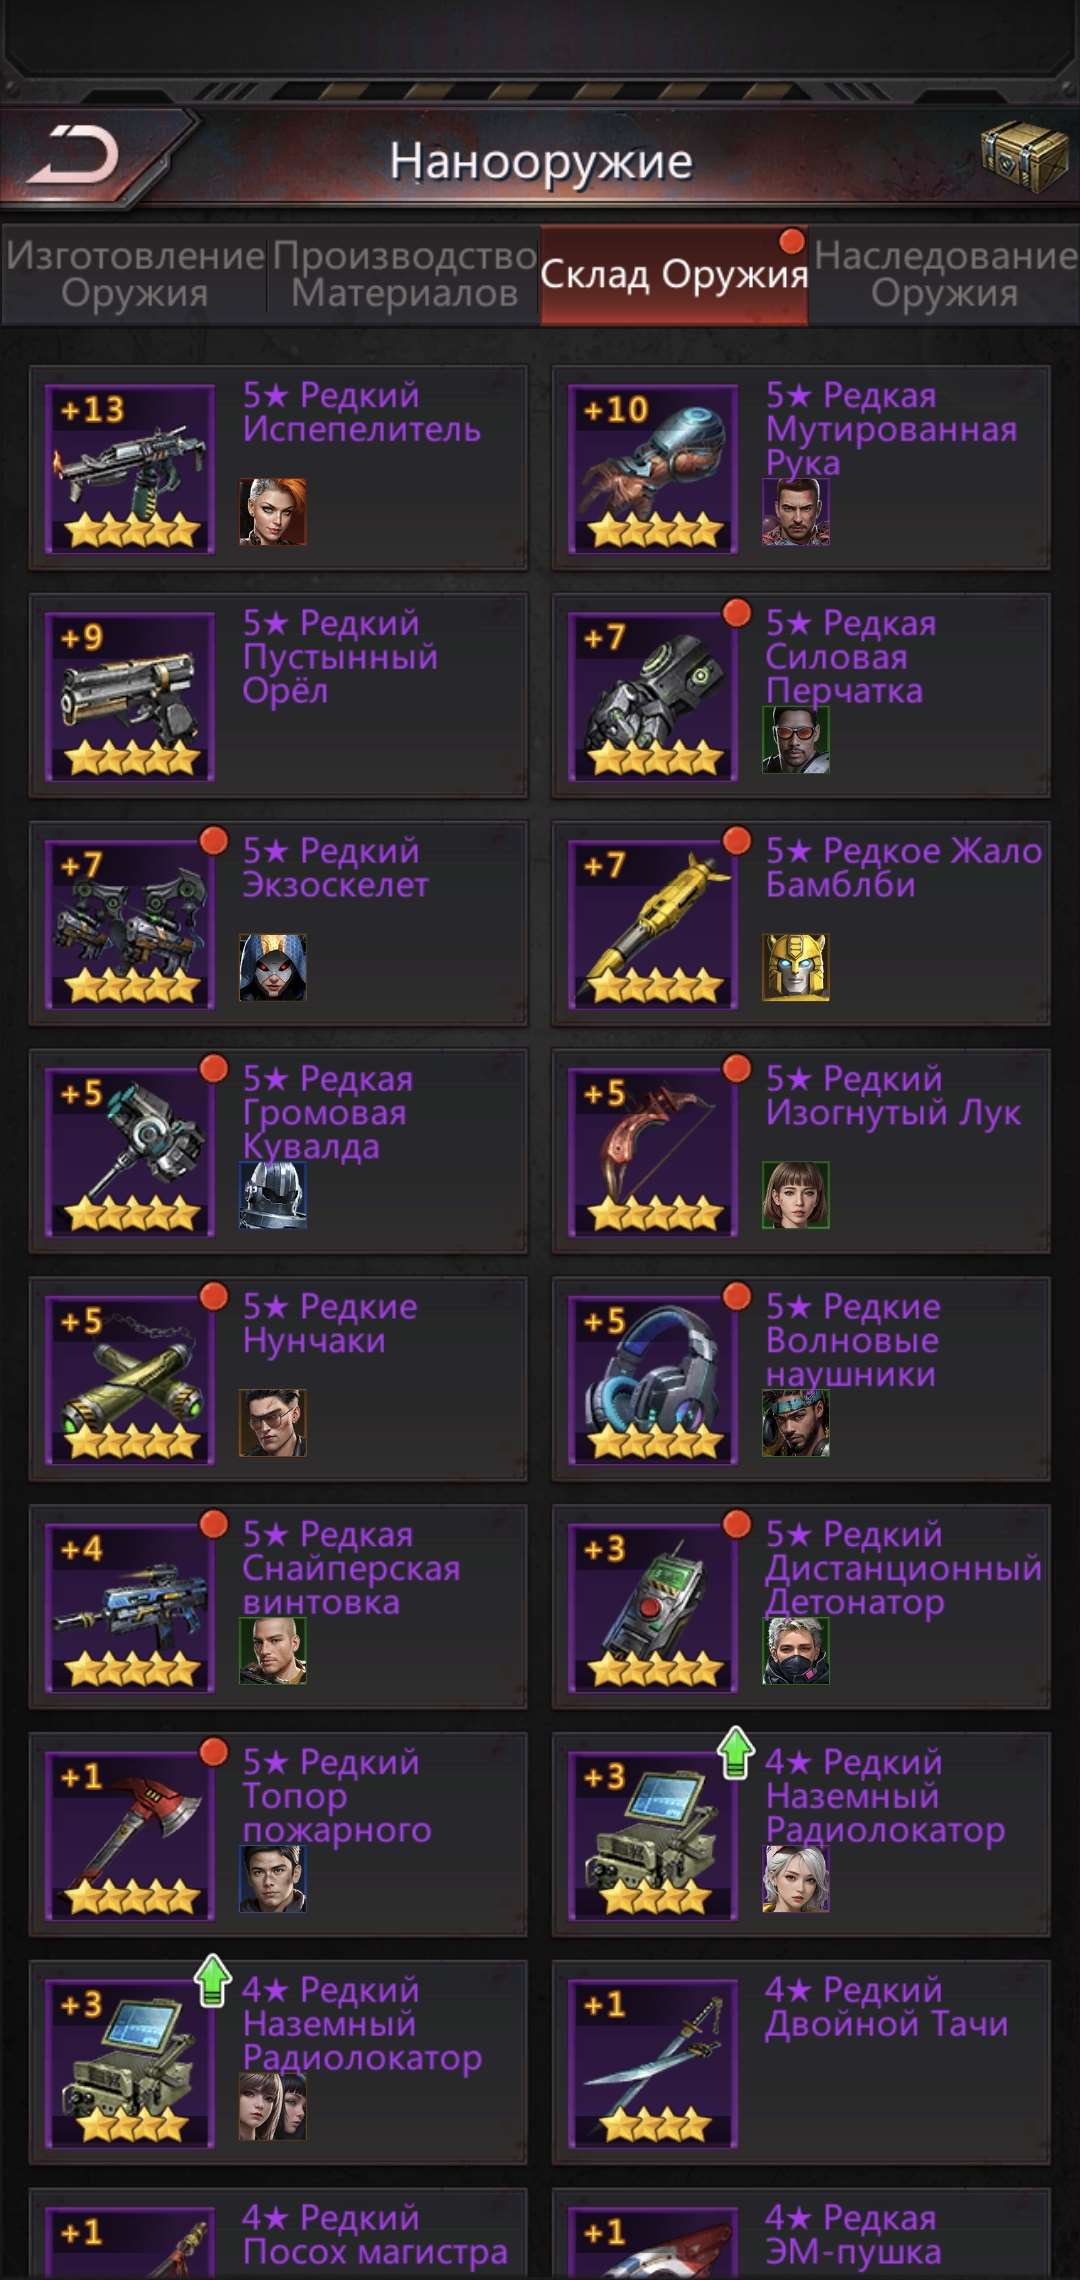Image resolution: width=1080 pixels, height=2280 pixels.
Task: Tap the green upgrade arrow on right Радиолокатор
Action: tap(736, 1752)
